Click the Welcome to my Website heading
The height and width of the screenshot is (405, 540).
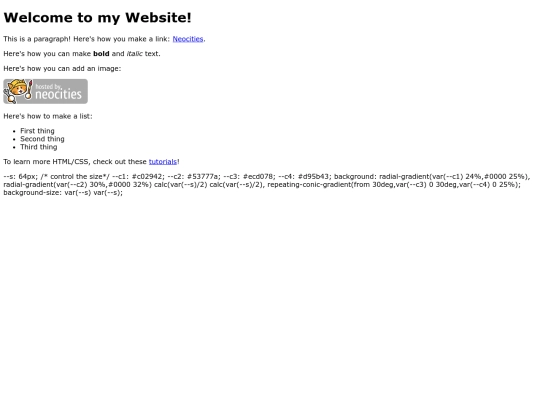click(97, 18)
